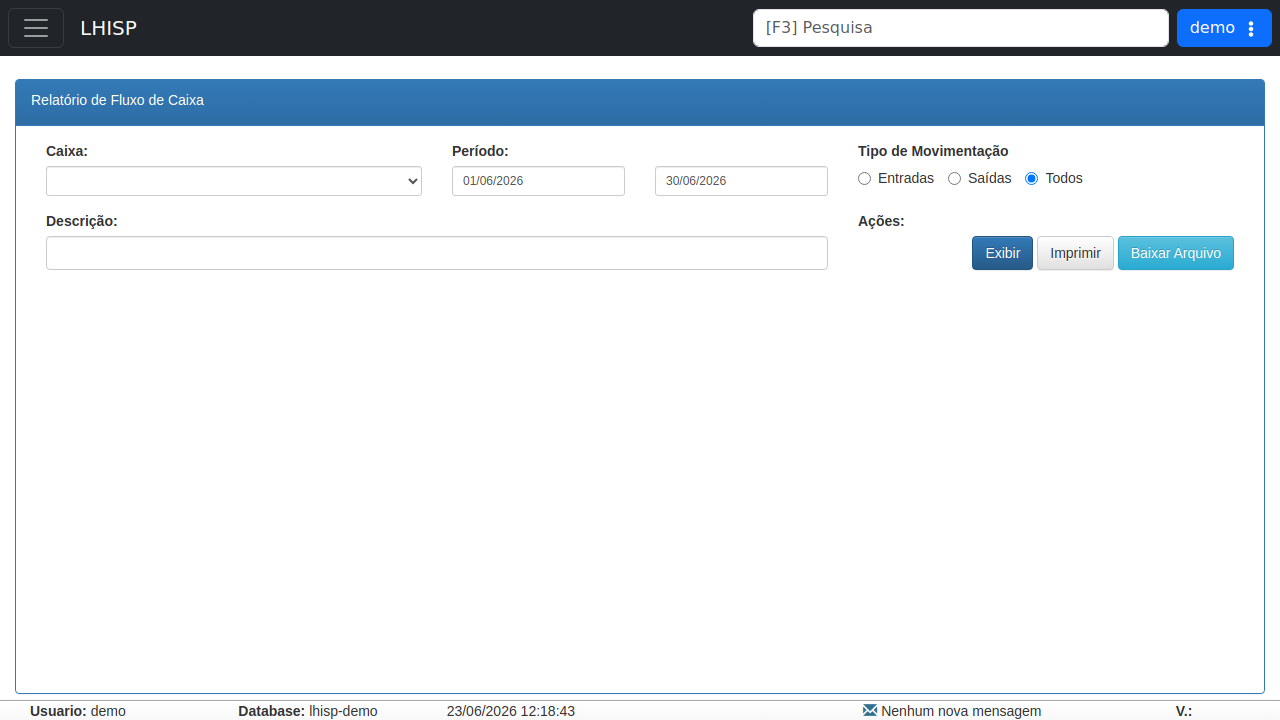Open the demo user menu
The image size is (1280, 720).
coord(1224,28)
